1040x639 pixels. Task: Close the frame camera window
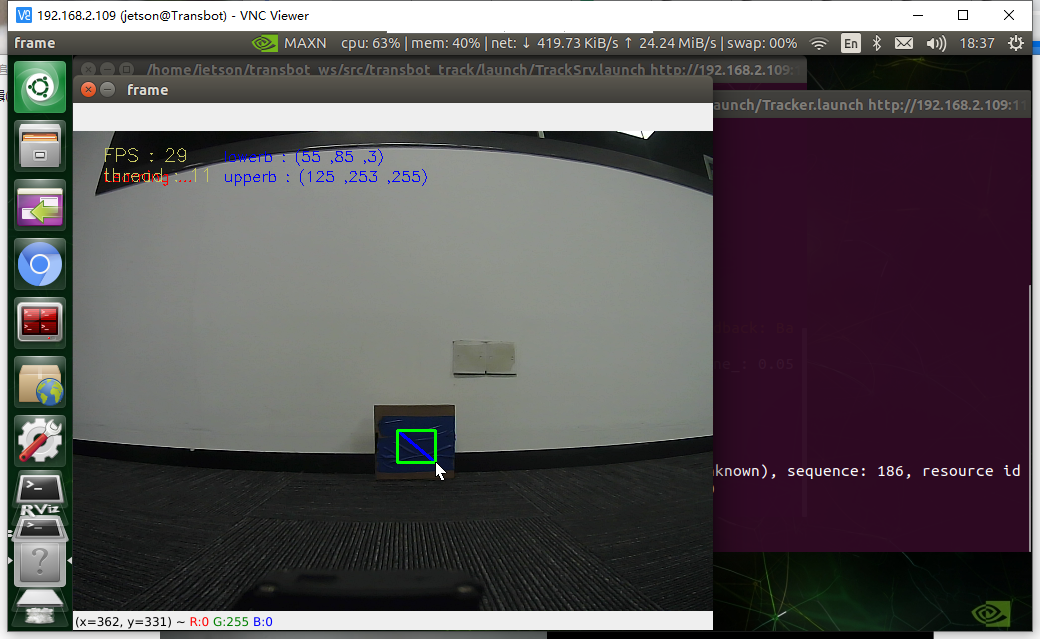click(88, 90)
